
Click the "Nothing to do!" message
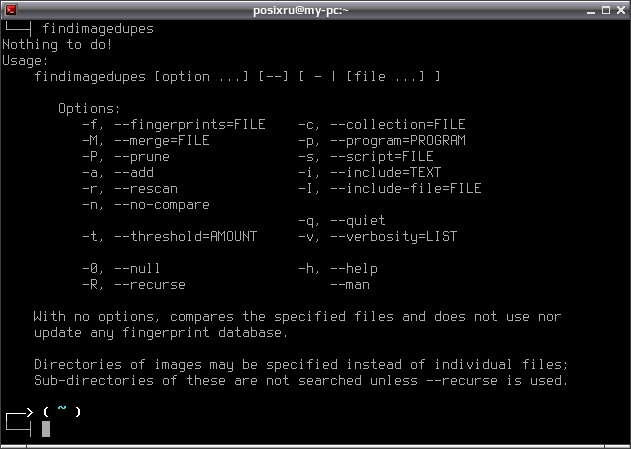pos(57,44)
